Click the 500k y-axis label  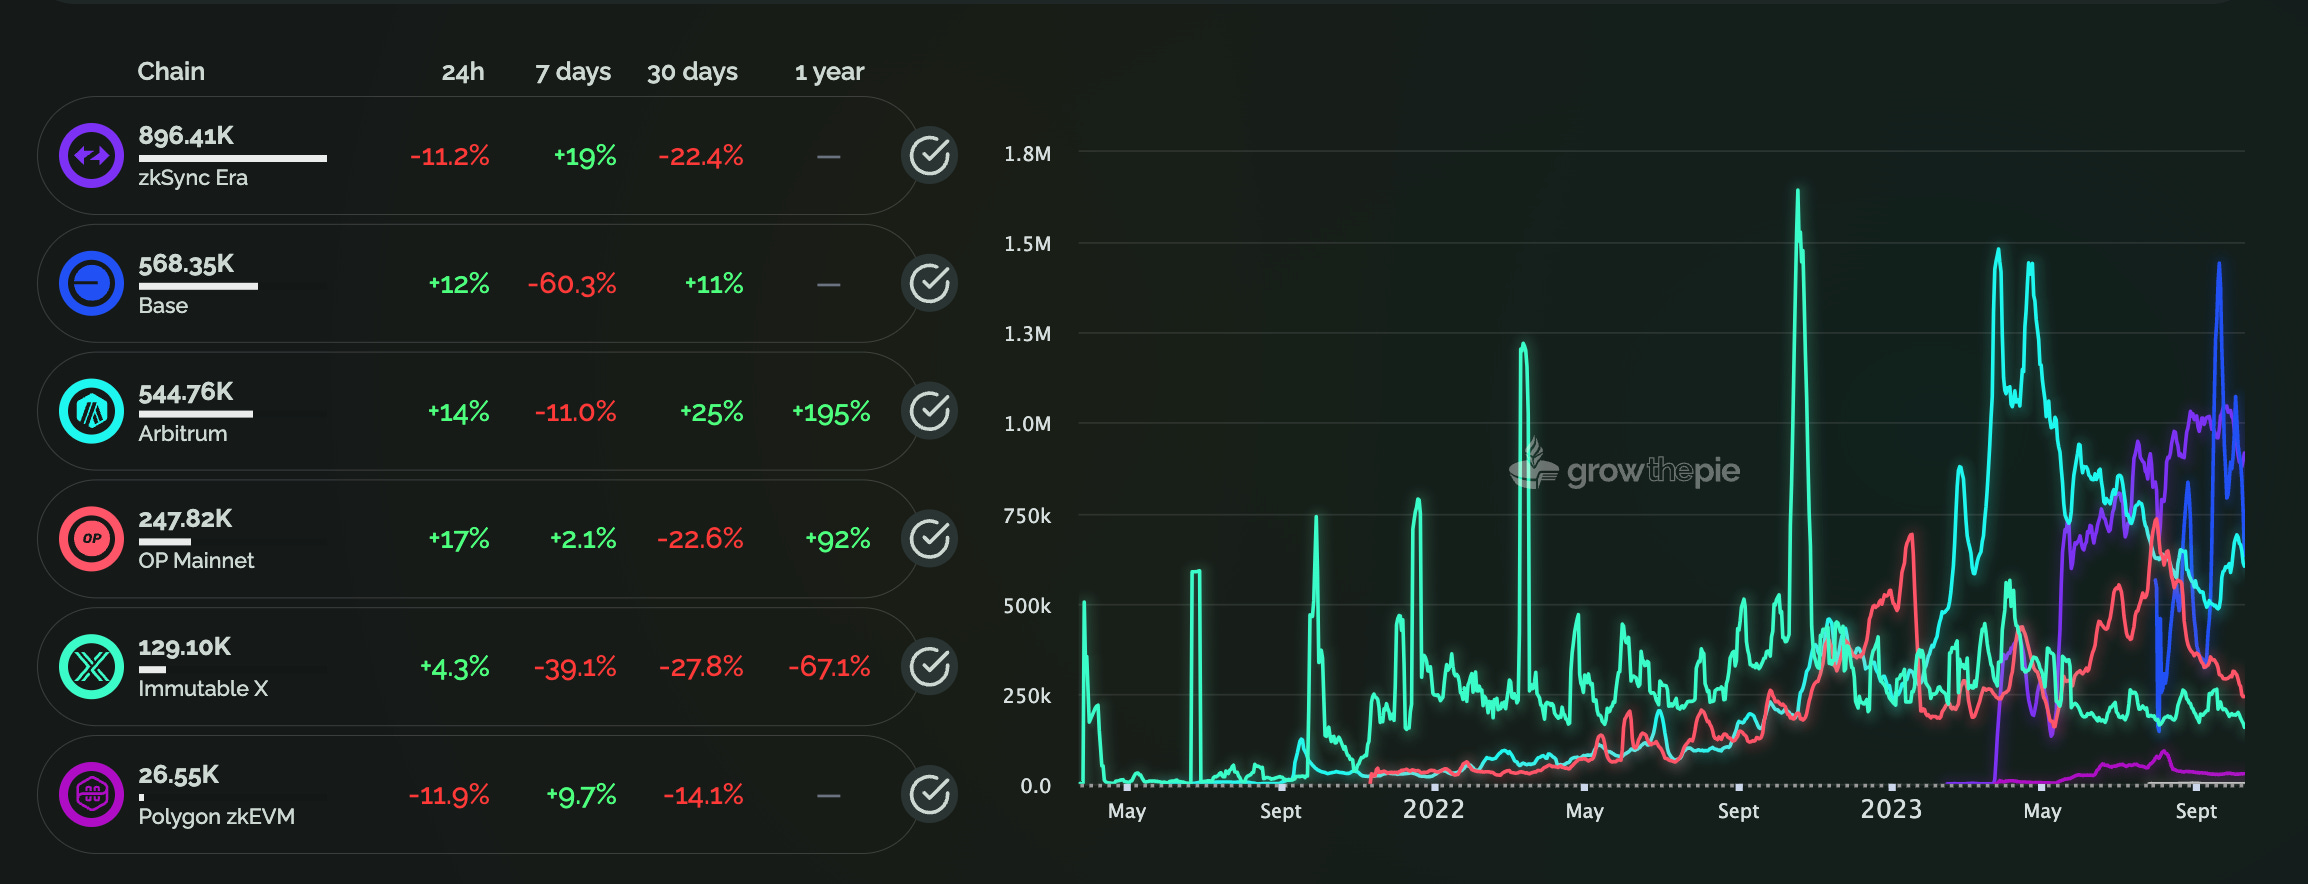(1027, 606)
